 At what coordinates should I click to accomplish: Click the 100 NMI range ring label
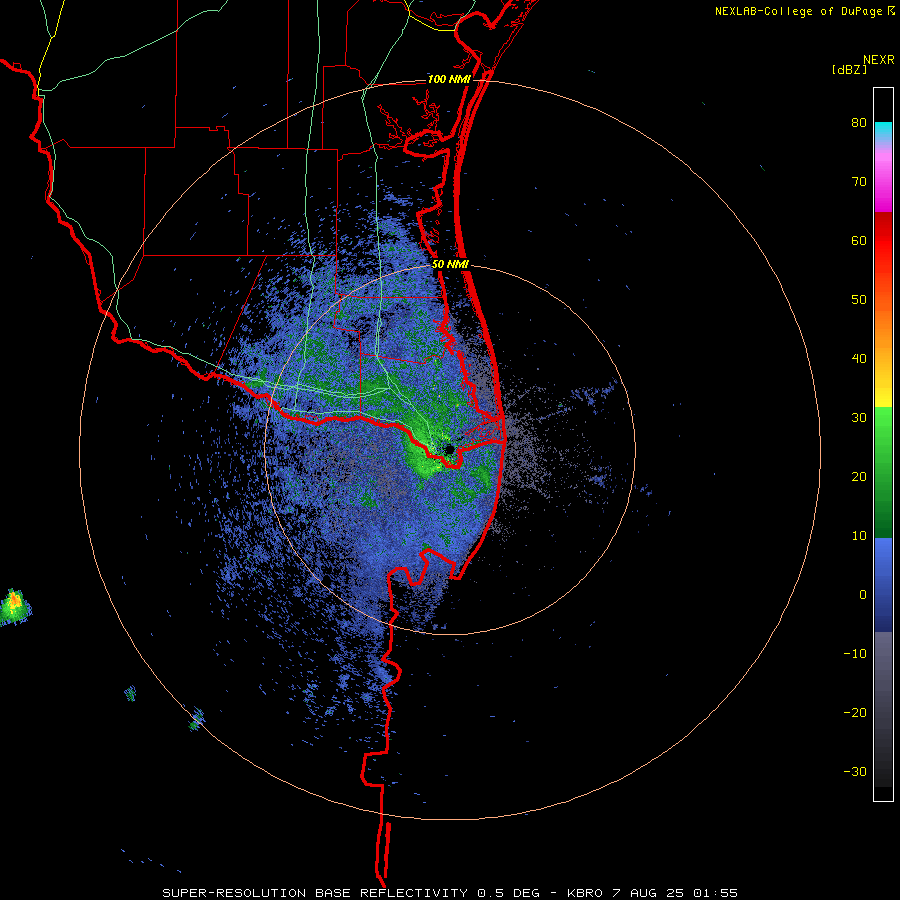coord(449,79)
